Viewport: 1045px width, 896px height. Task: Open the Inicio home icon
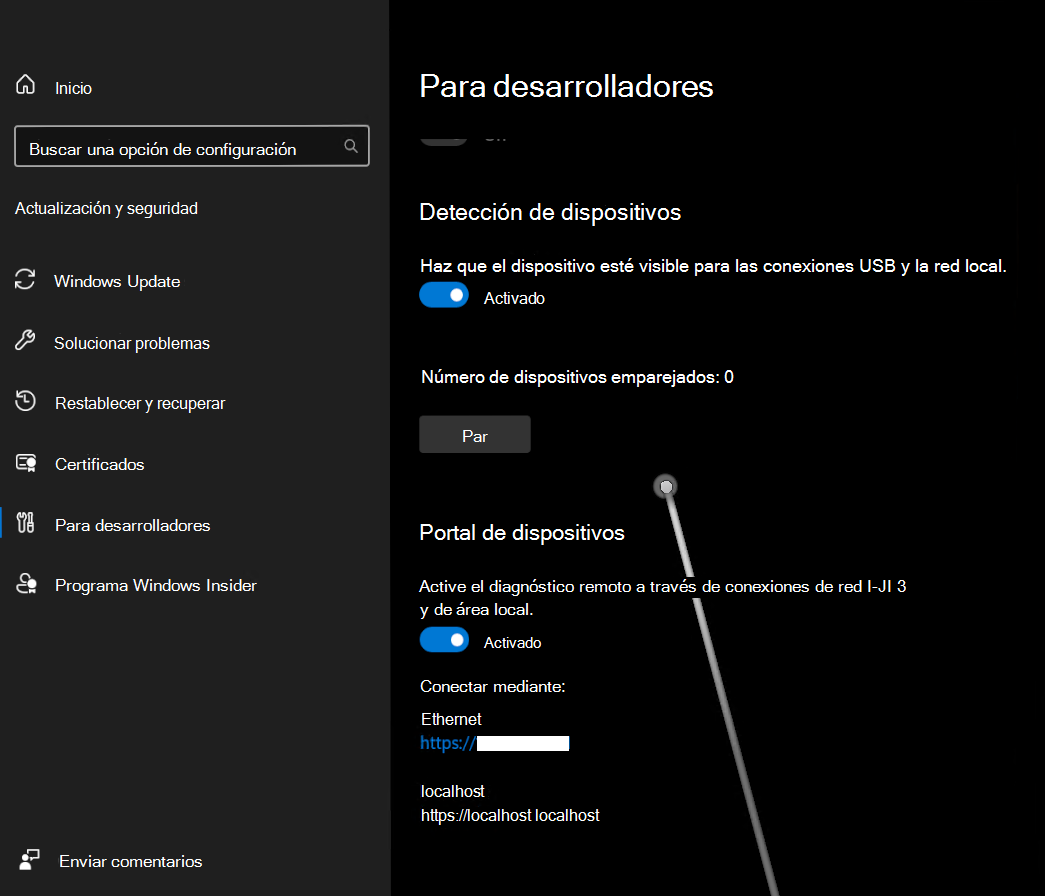[24, 85]
